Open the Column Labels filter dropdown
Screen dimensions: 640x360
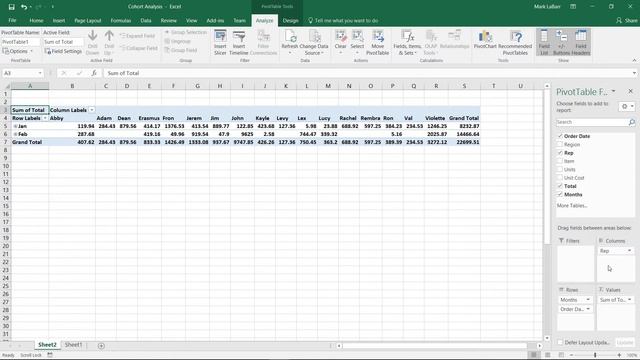click(91, 110)
